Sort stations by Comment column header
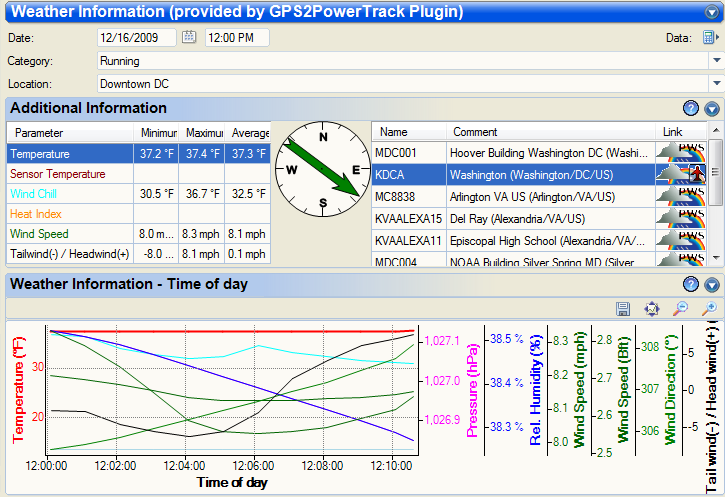The height and width of the screenshot is (497, 725). (551, 132)
